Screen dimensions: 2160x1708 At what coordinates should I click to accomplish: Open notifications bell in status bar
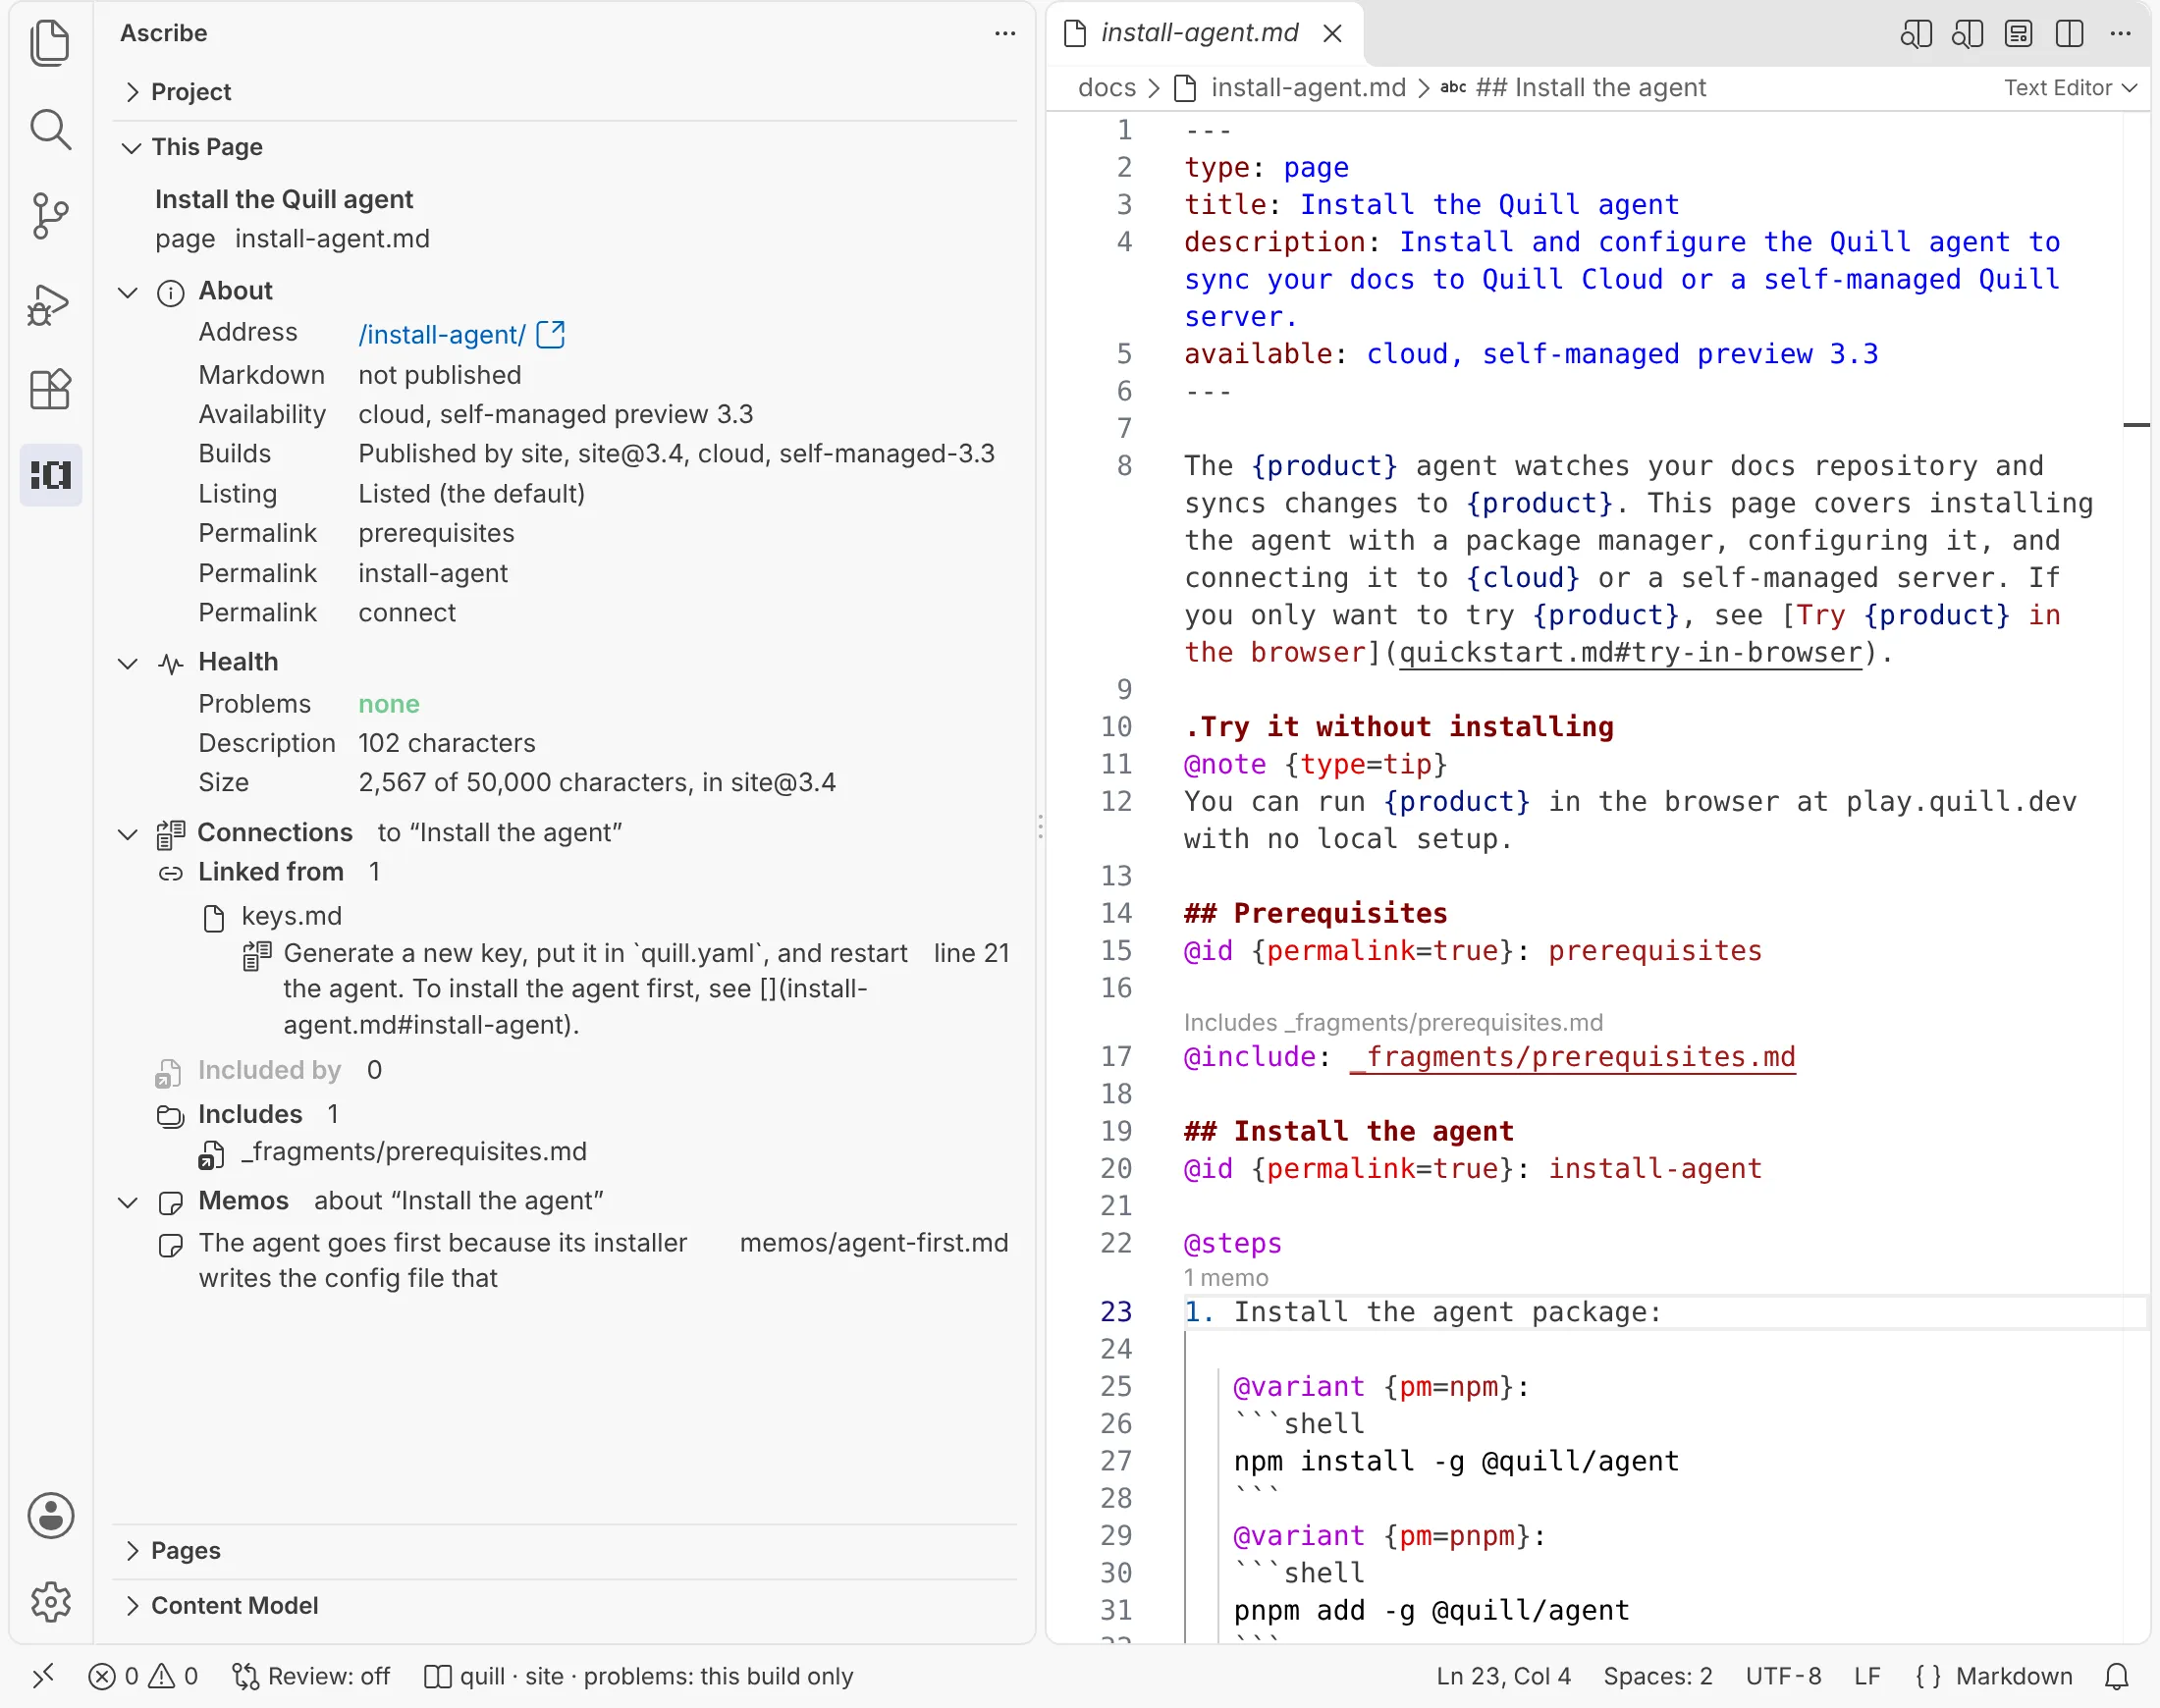2117,1676
